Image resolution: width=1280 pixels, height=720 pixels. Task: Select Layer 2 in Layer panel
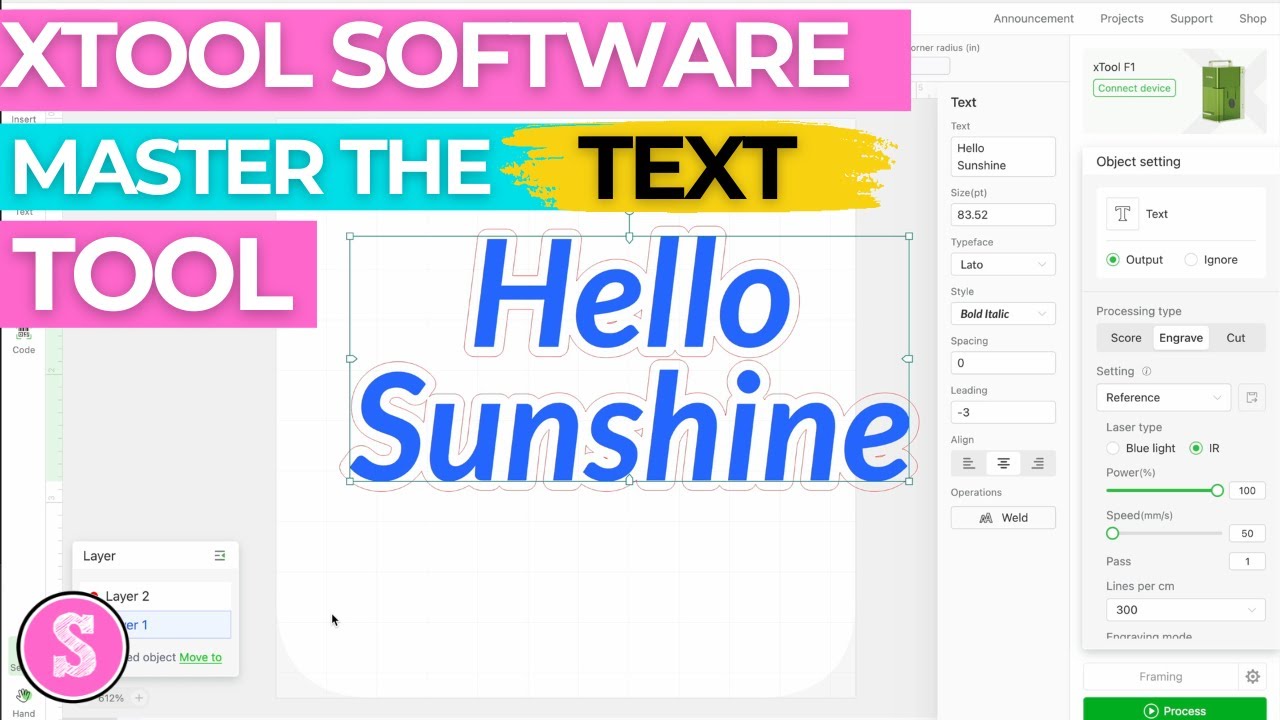[x=156, y=596]
